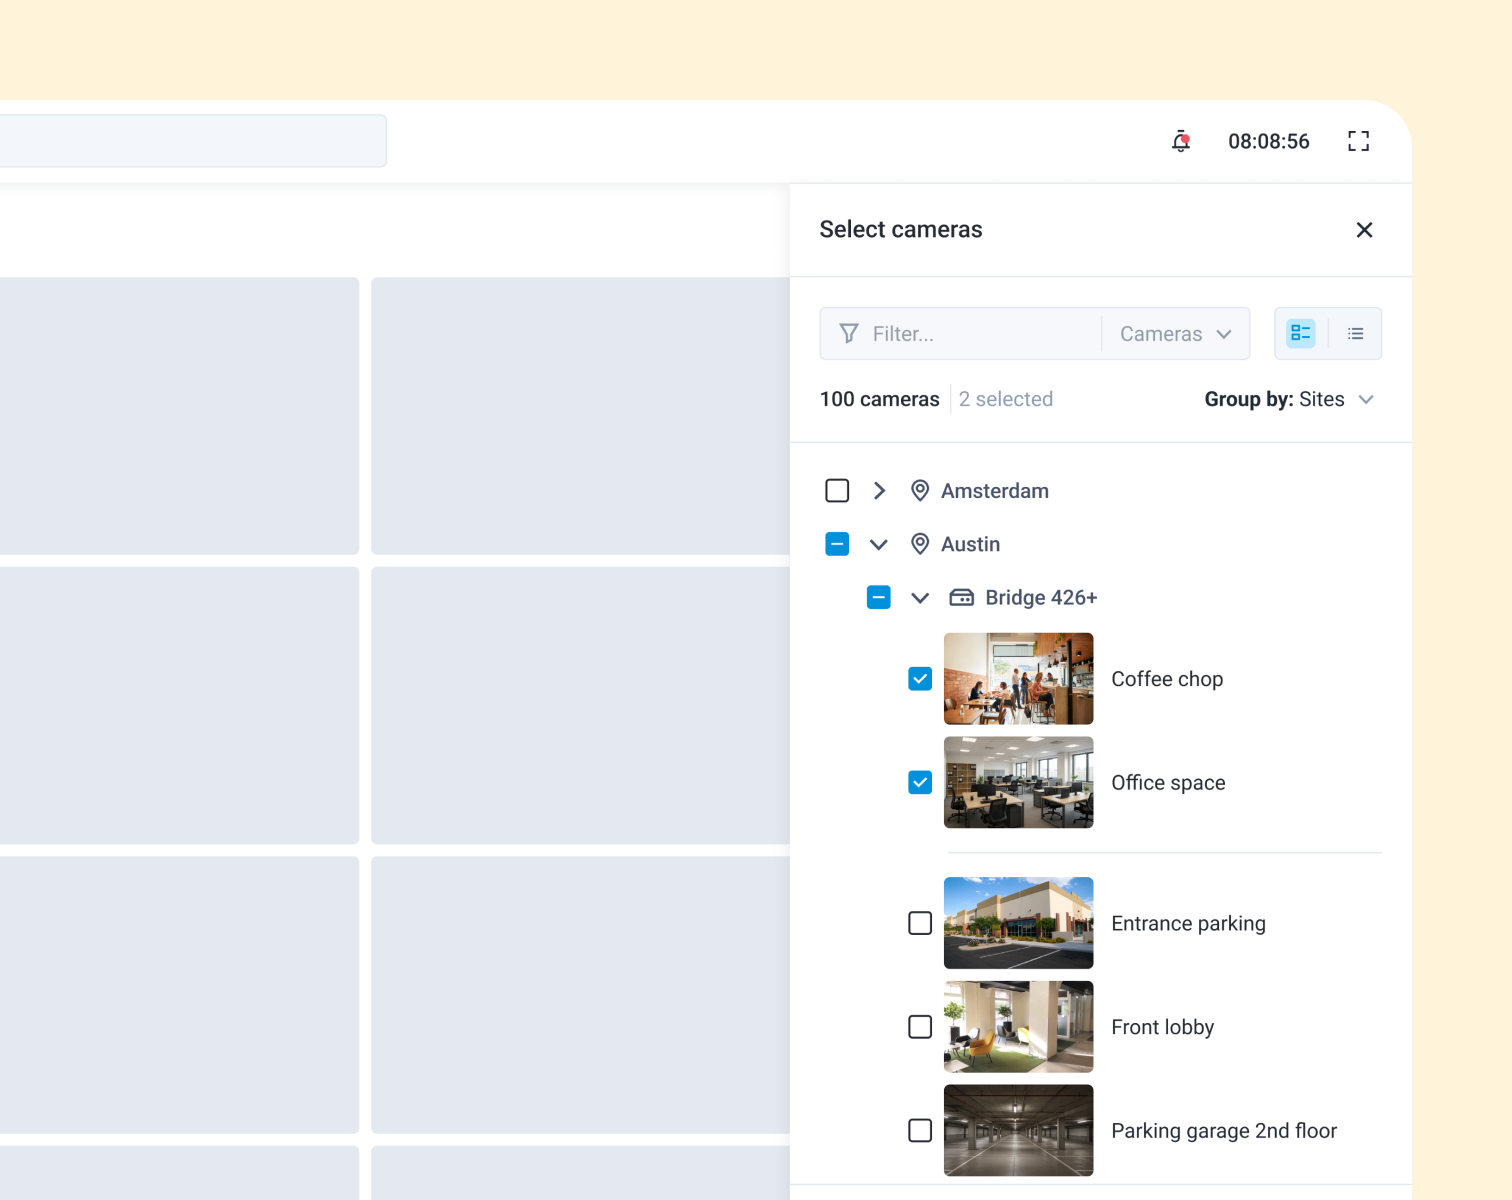The width and height of the screenshot is (1512, 1200).
Task: Click the Parking garage 2nd floor thumbnail
Action: click(1018, 1130)
